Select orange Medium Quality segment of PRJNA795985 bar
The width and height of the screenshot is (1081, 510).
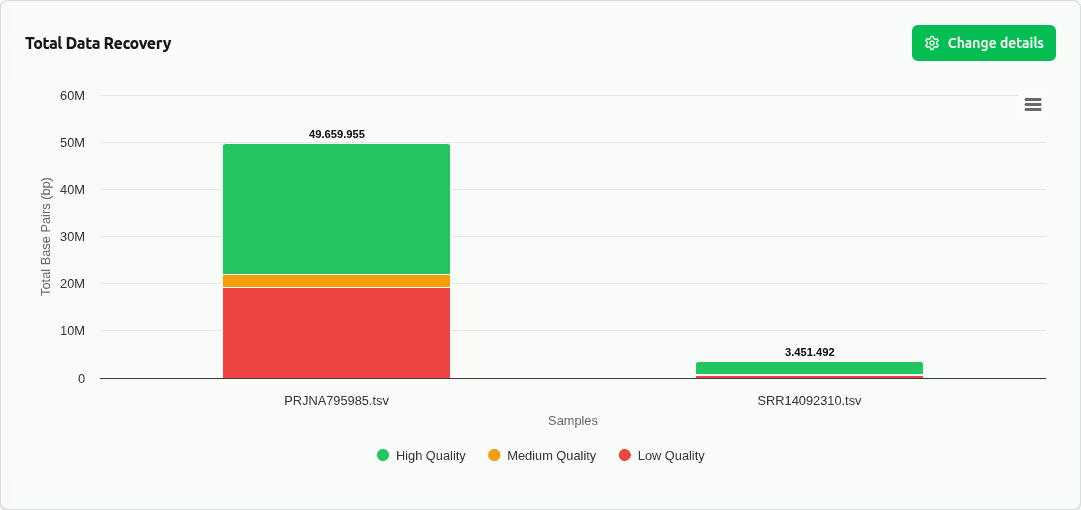(336, 281)
